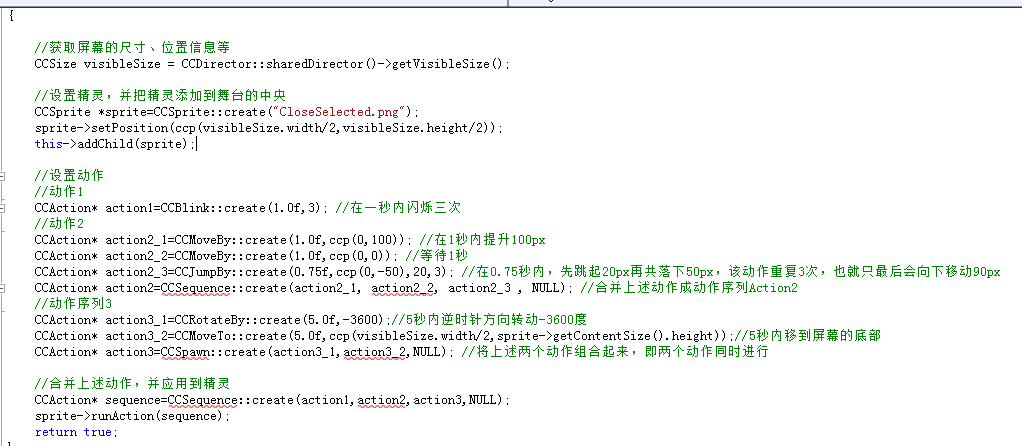Image resolution: width=1022 pixels, height=446 pixels.
Task: Click the opening brace at the top
Action: 12,16
